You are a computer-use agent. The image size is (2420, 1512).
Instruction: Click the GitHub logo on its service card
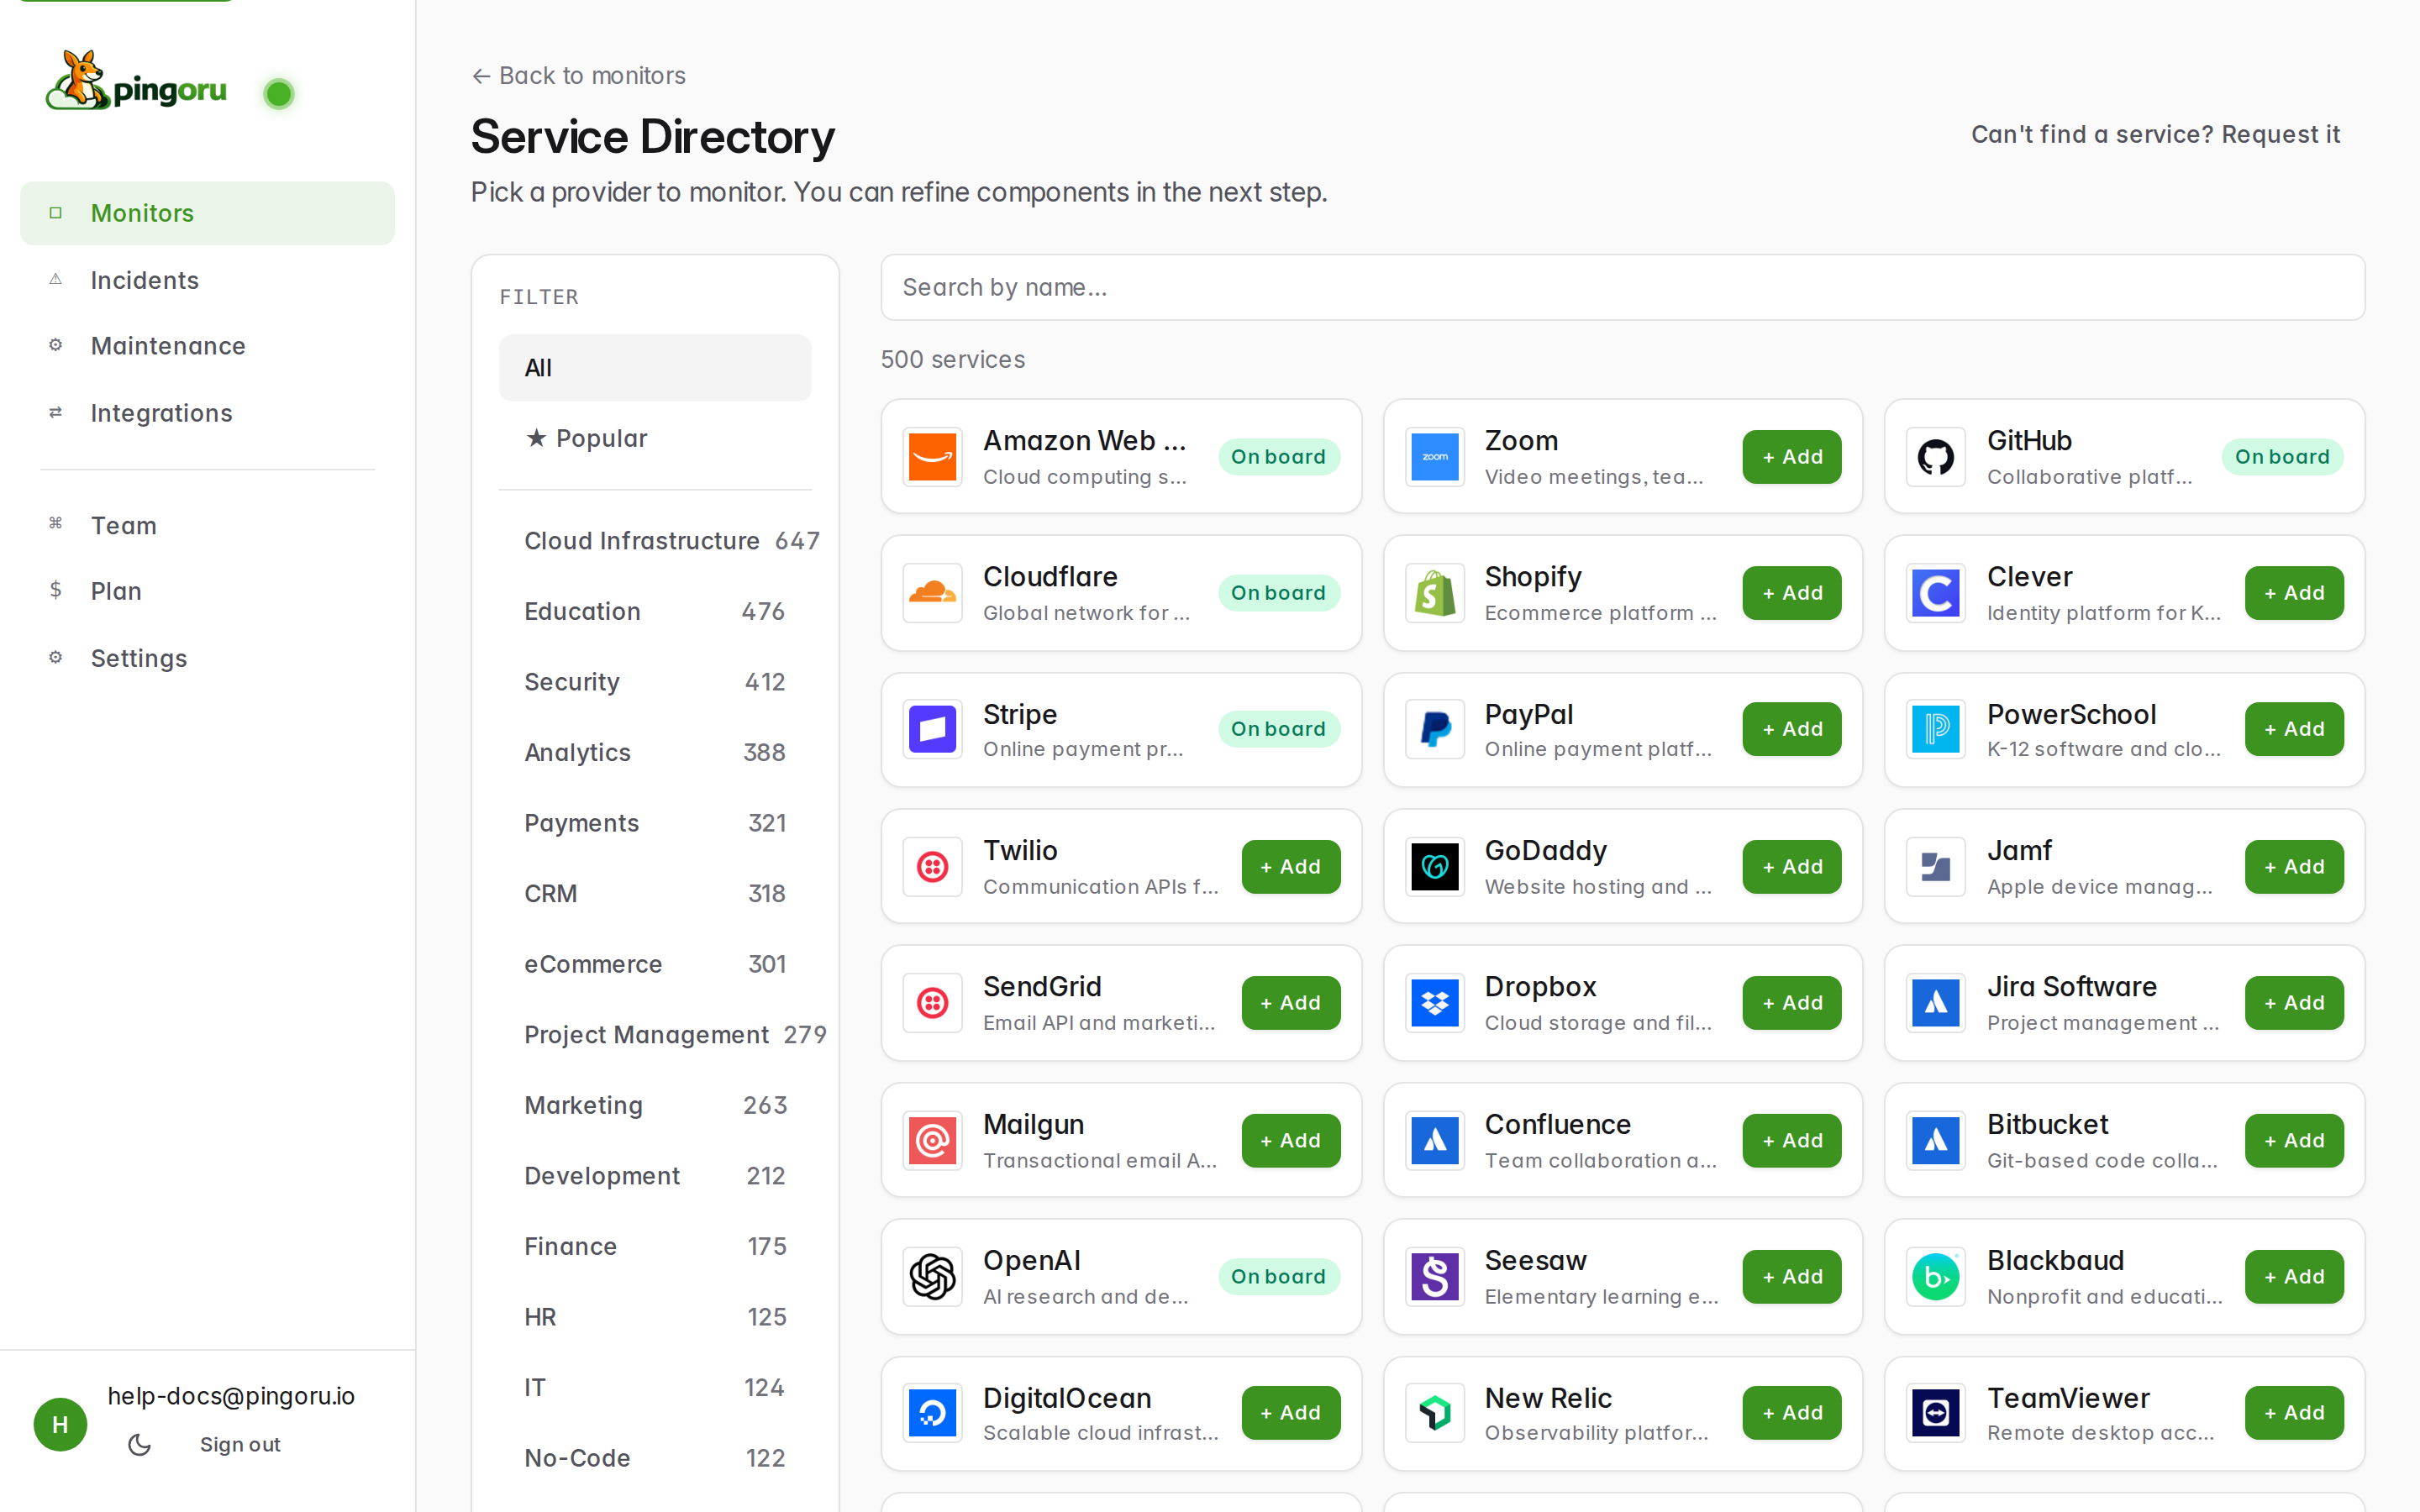coord(1935,456)
